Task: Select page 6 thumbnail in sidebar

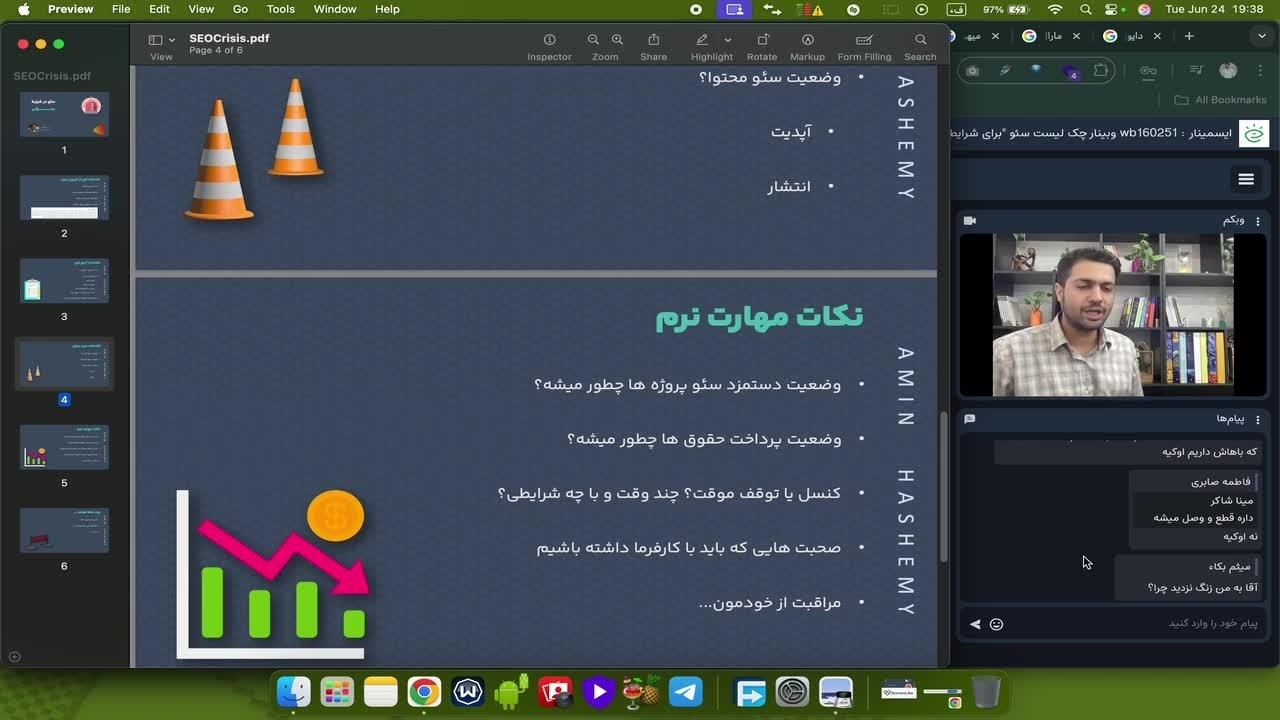Action: pyautogui.click(x=64, y=530)
